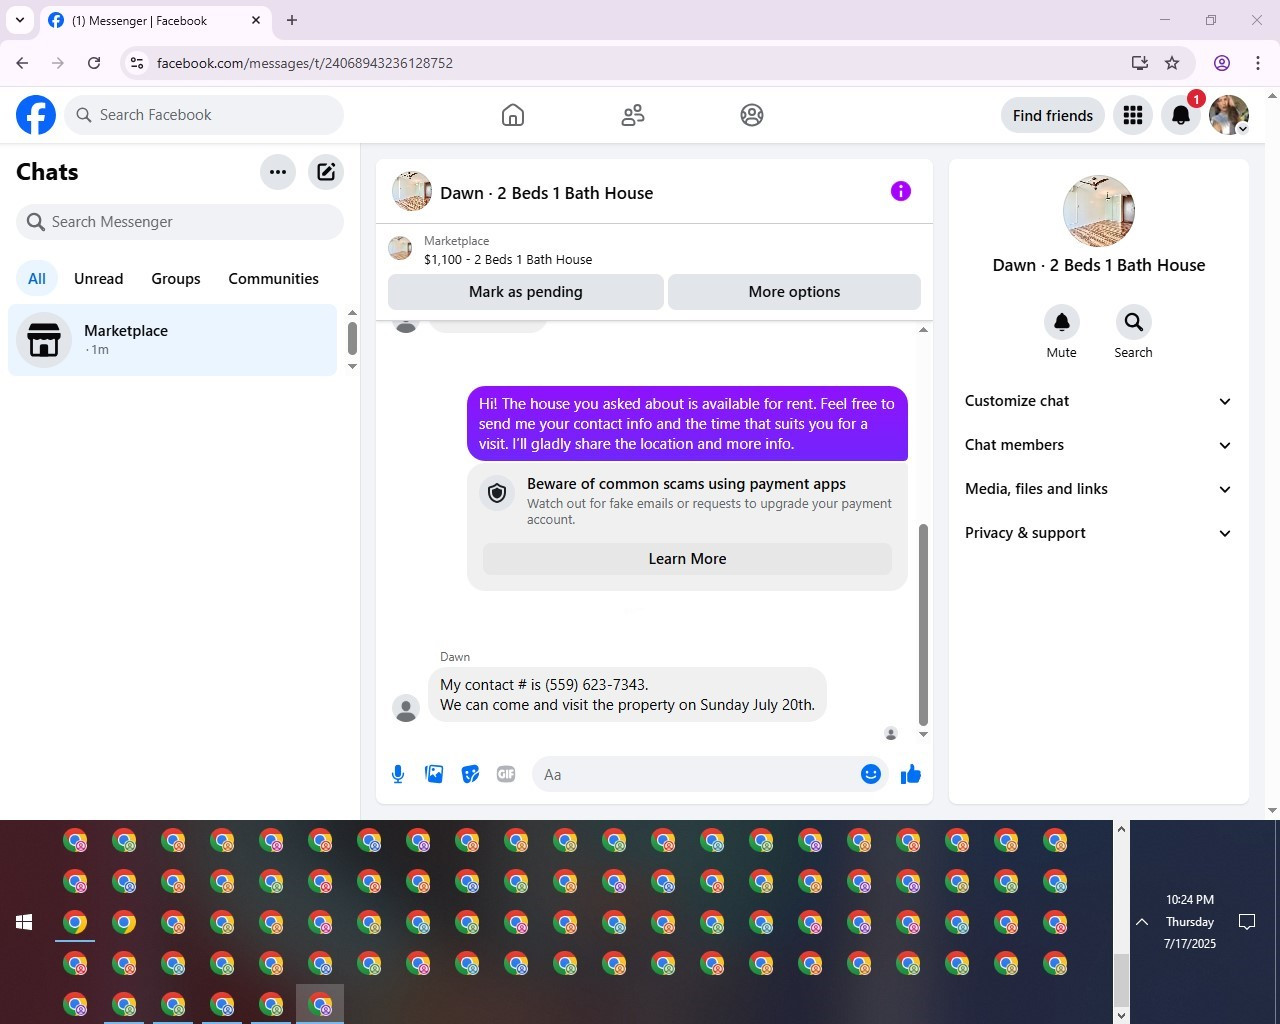Open Windows notification center icon
Viewport: 1280px width, 1024px height.
pyautogui.click(x=1247, y=922)
